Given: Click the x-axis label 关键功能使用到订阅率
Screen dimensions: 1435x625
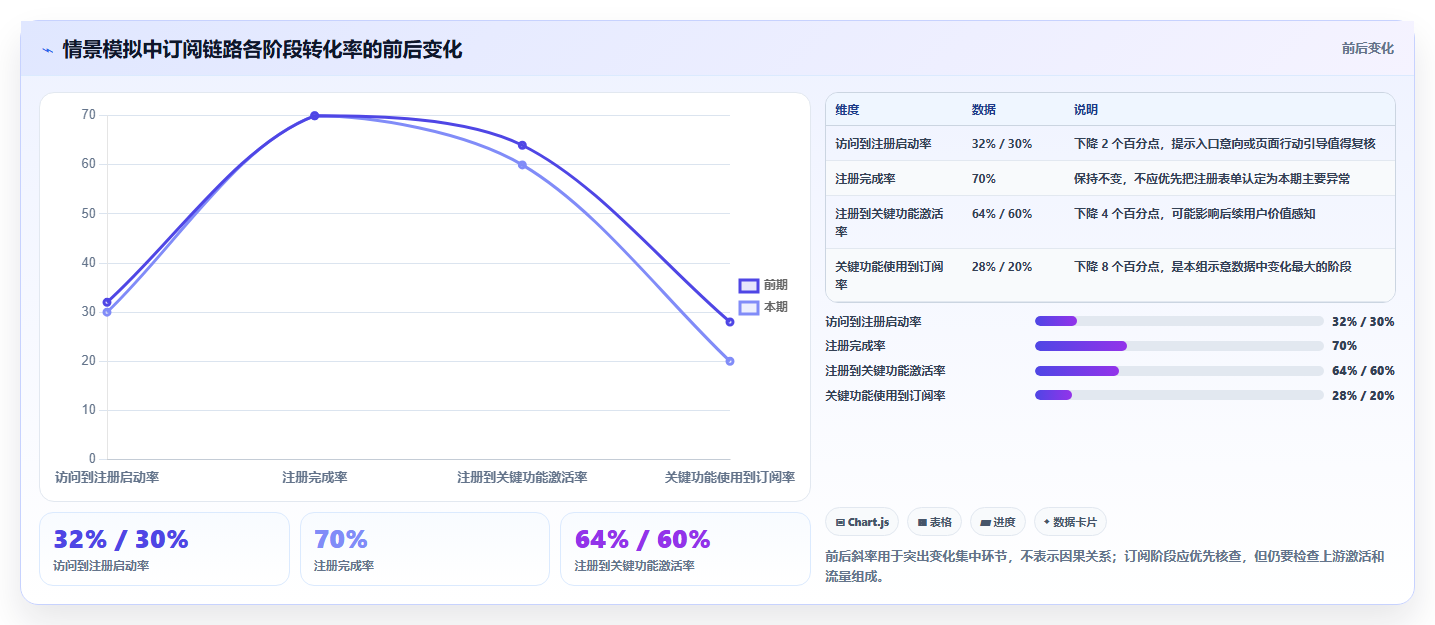Looking at the screenshot, I should (730, 477).
